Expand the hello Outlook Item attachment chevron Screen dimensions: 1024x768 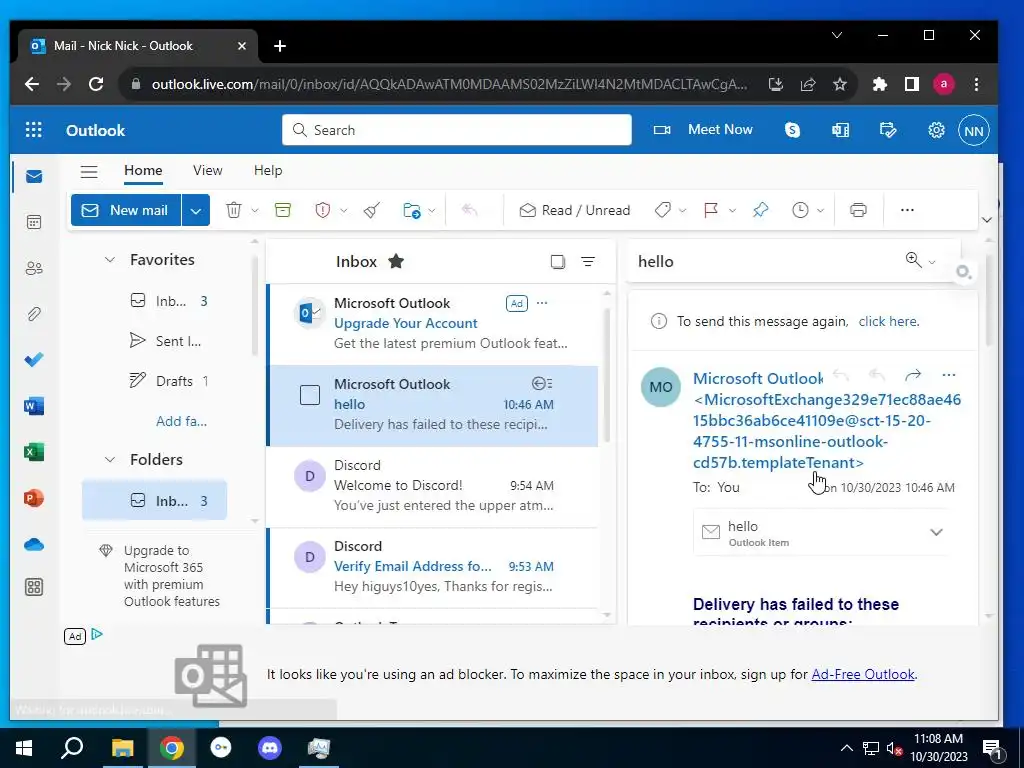click(x=936, y=532)
